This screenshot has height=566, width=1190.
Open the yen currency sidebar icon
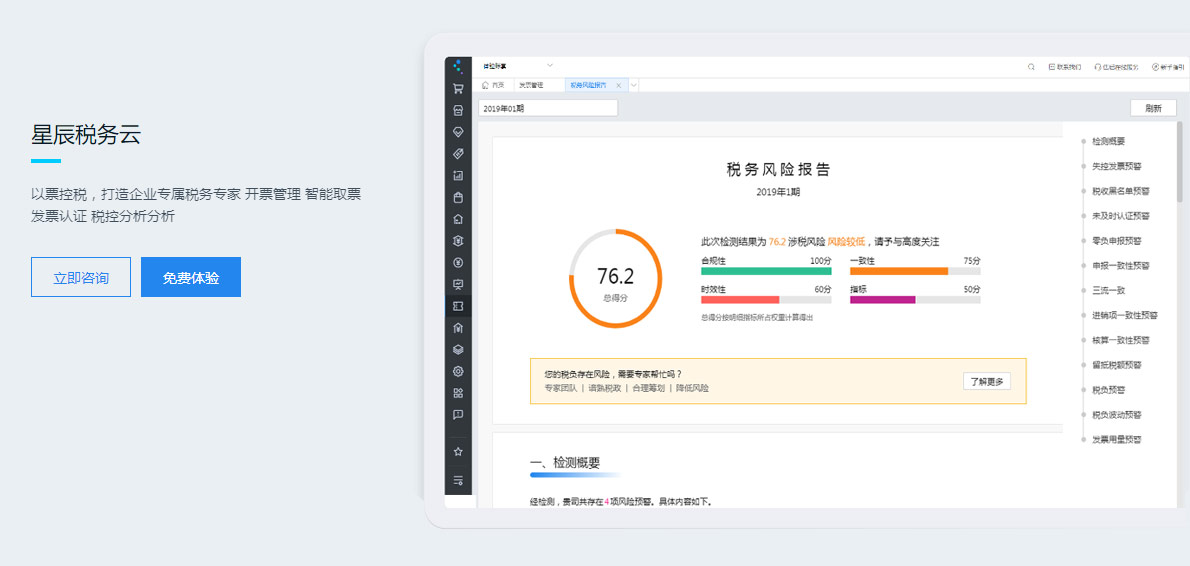(458, 263)
